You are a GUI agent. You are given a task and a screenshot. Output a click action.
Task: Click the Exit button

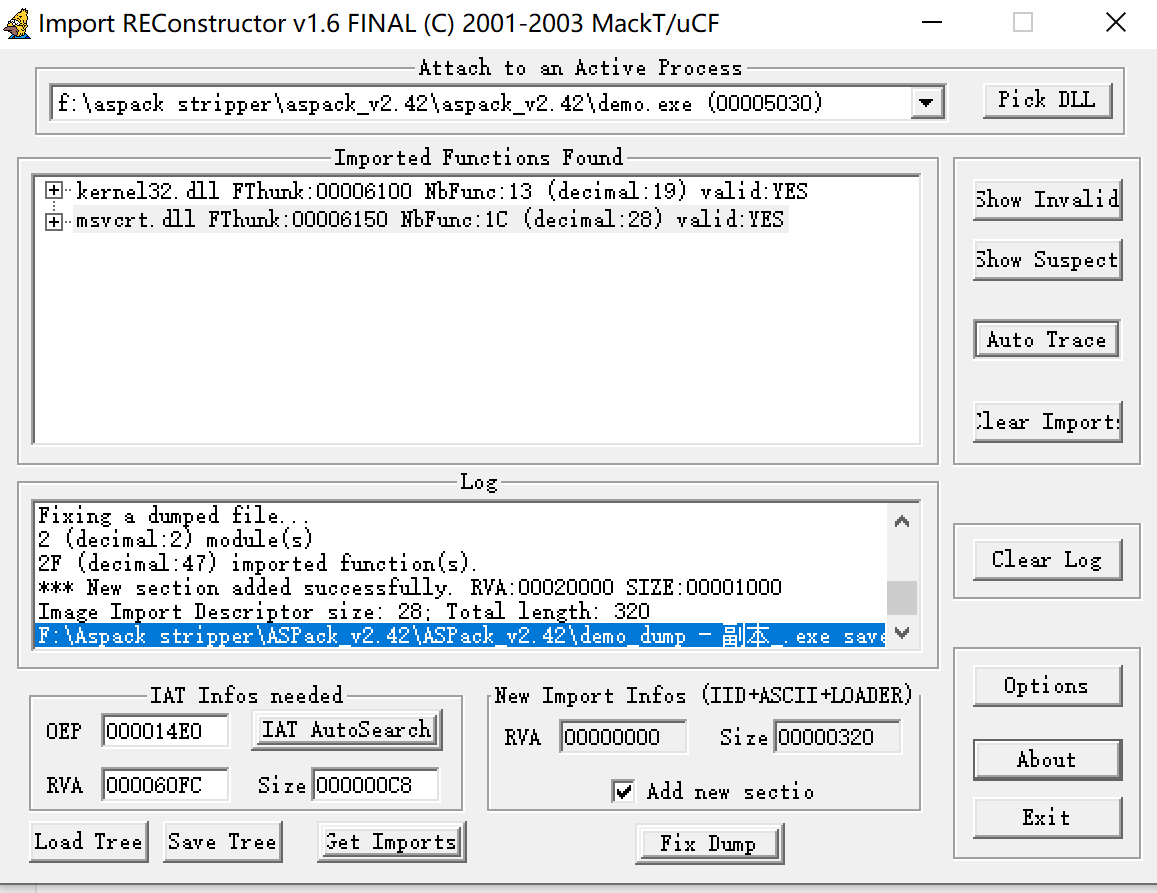point(1046,817)
